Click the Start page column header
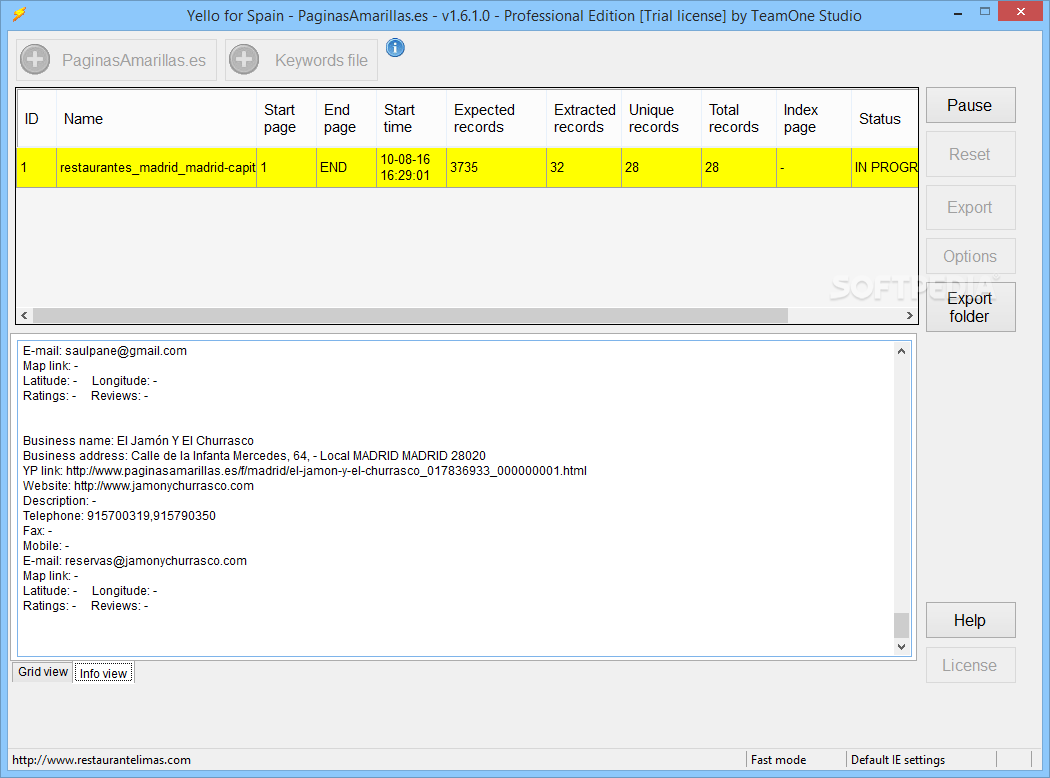Image resolution: width=1050 pixels, height=778 pixels. 286,119
